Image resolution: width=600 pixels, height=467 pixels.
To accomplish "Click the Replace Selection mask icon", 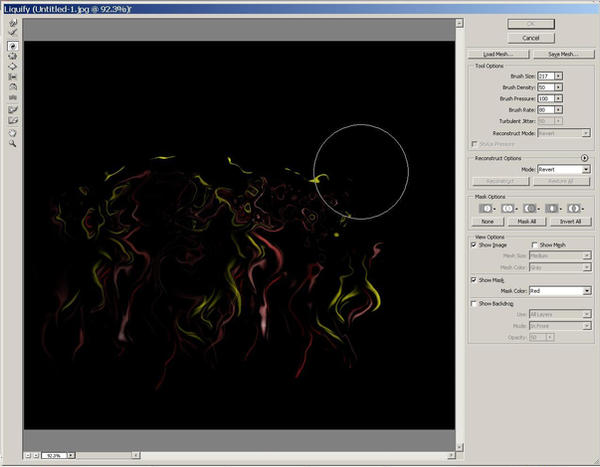I will 486,209.
